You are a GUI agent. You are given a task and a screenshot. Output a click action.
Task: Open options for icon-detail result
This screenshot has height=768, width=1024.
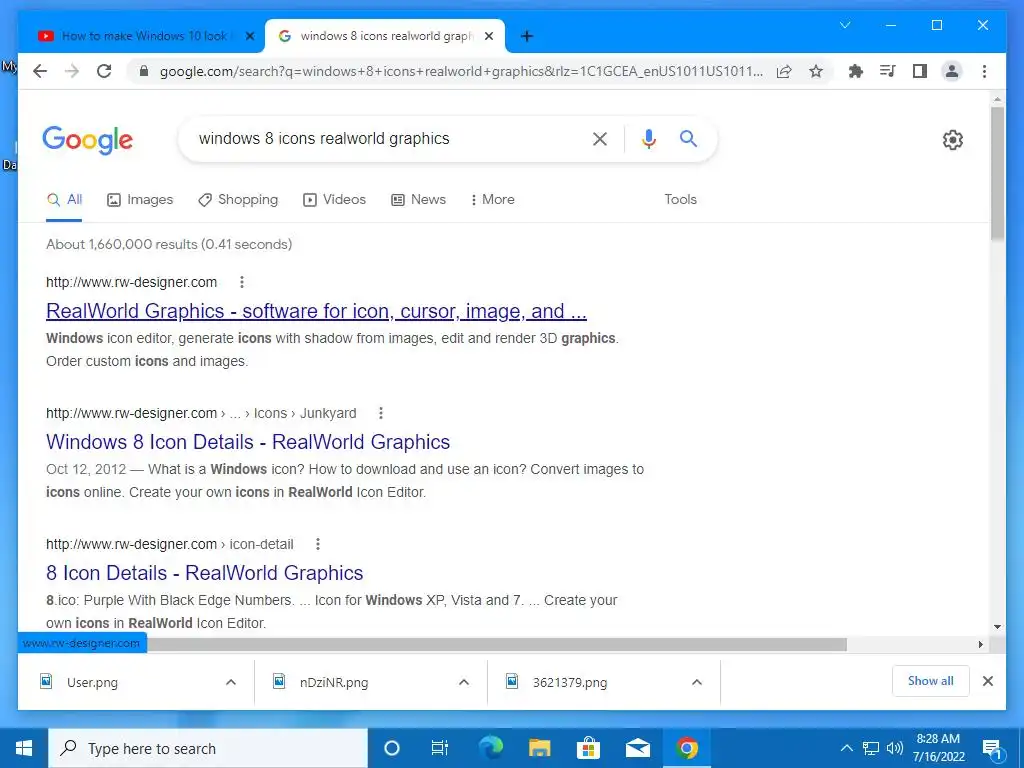coord(317,544)
